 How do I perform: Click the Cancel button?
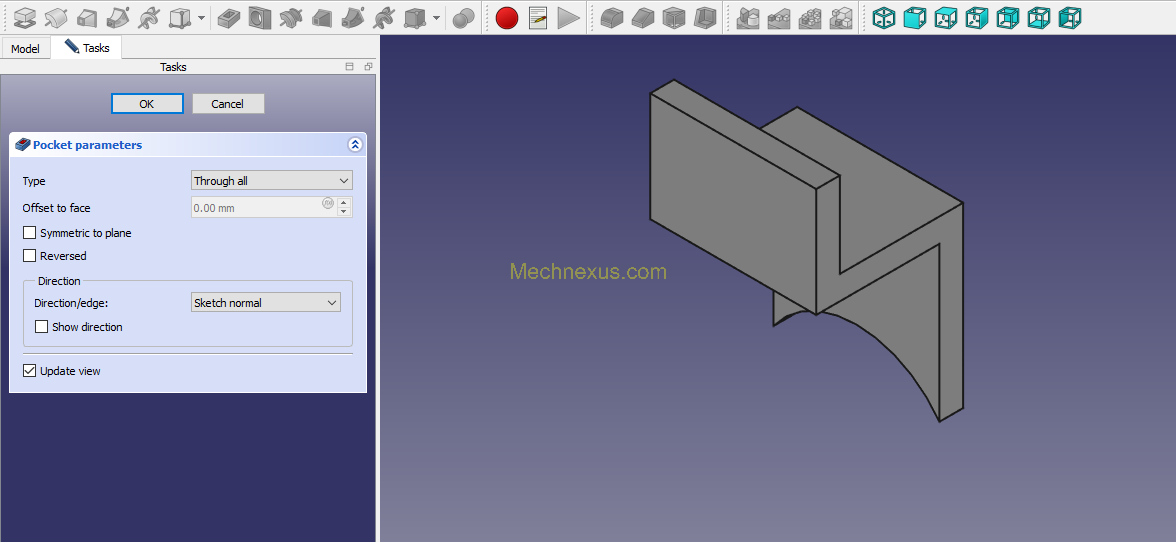click(228, 103)
